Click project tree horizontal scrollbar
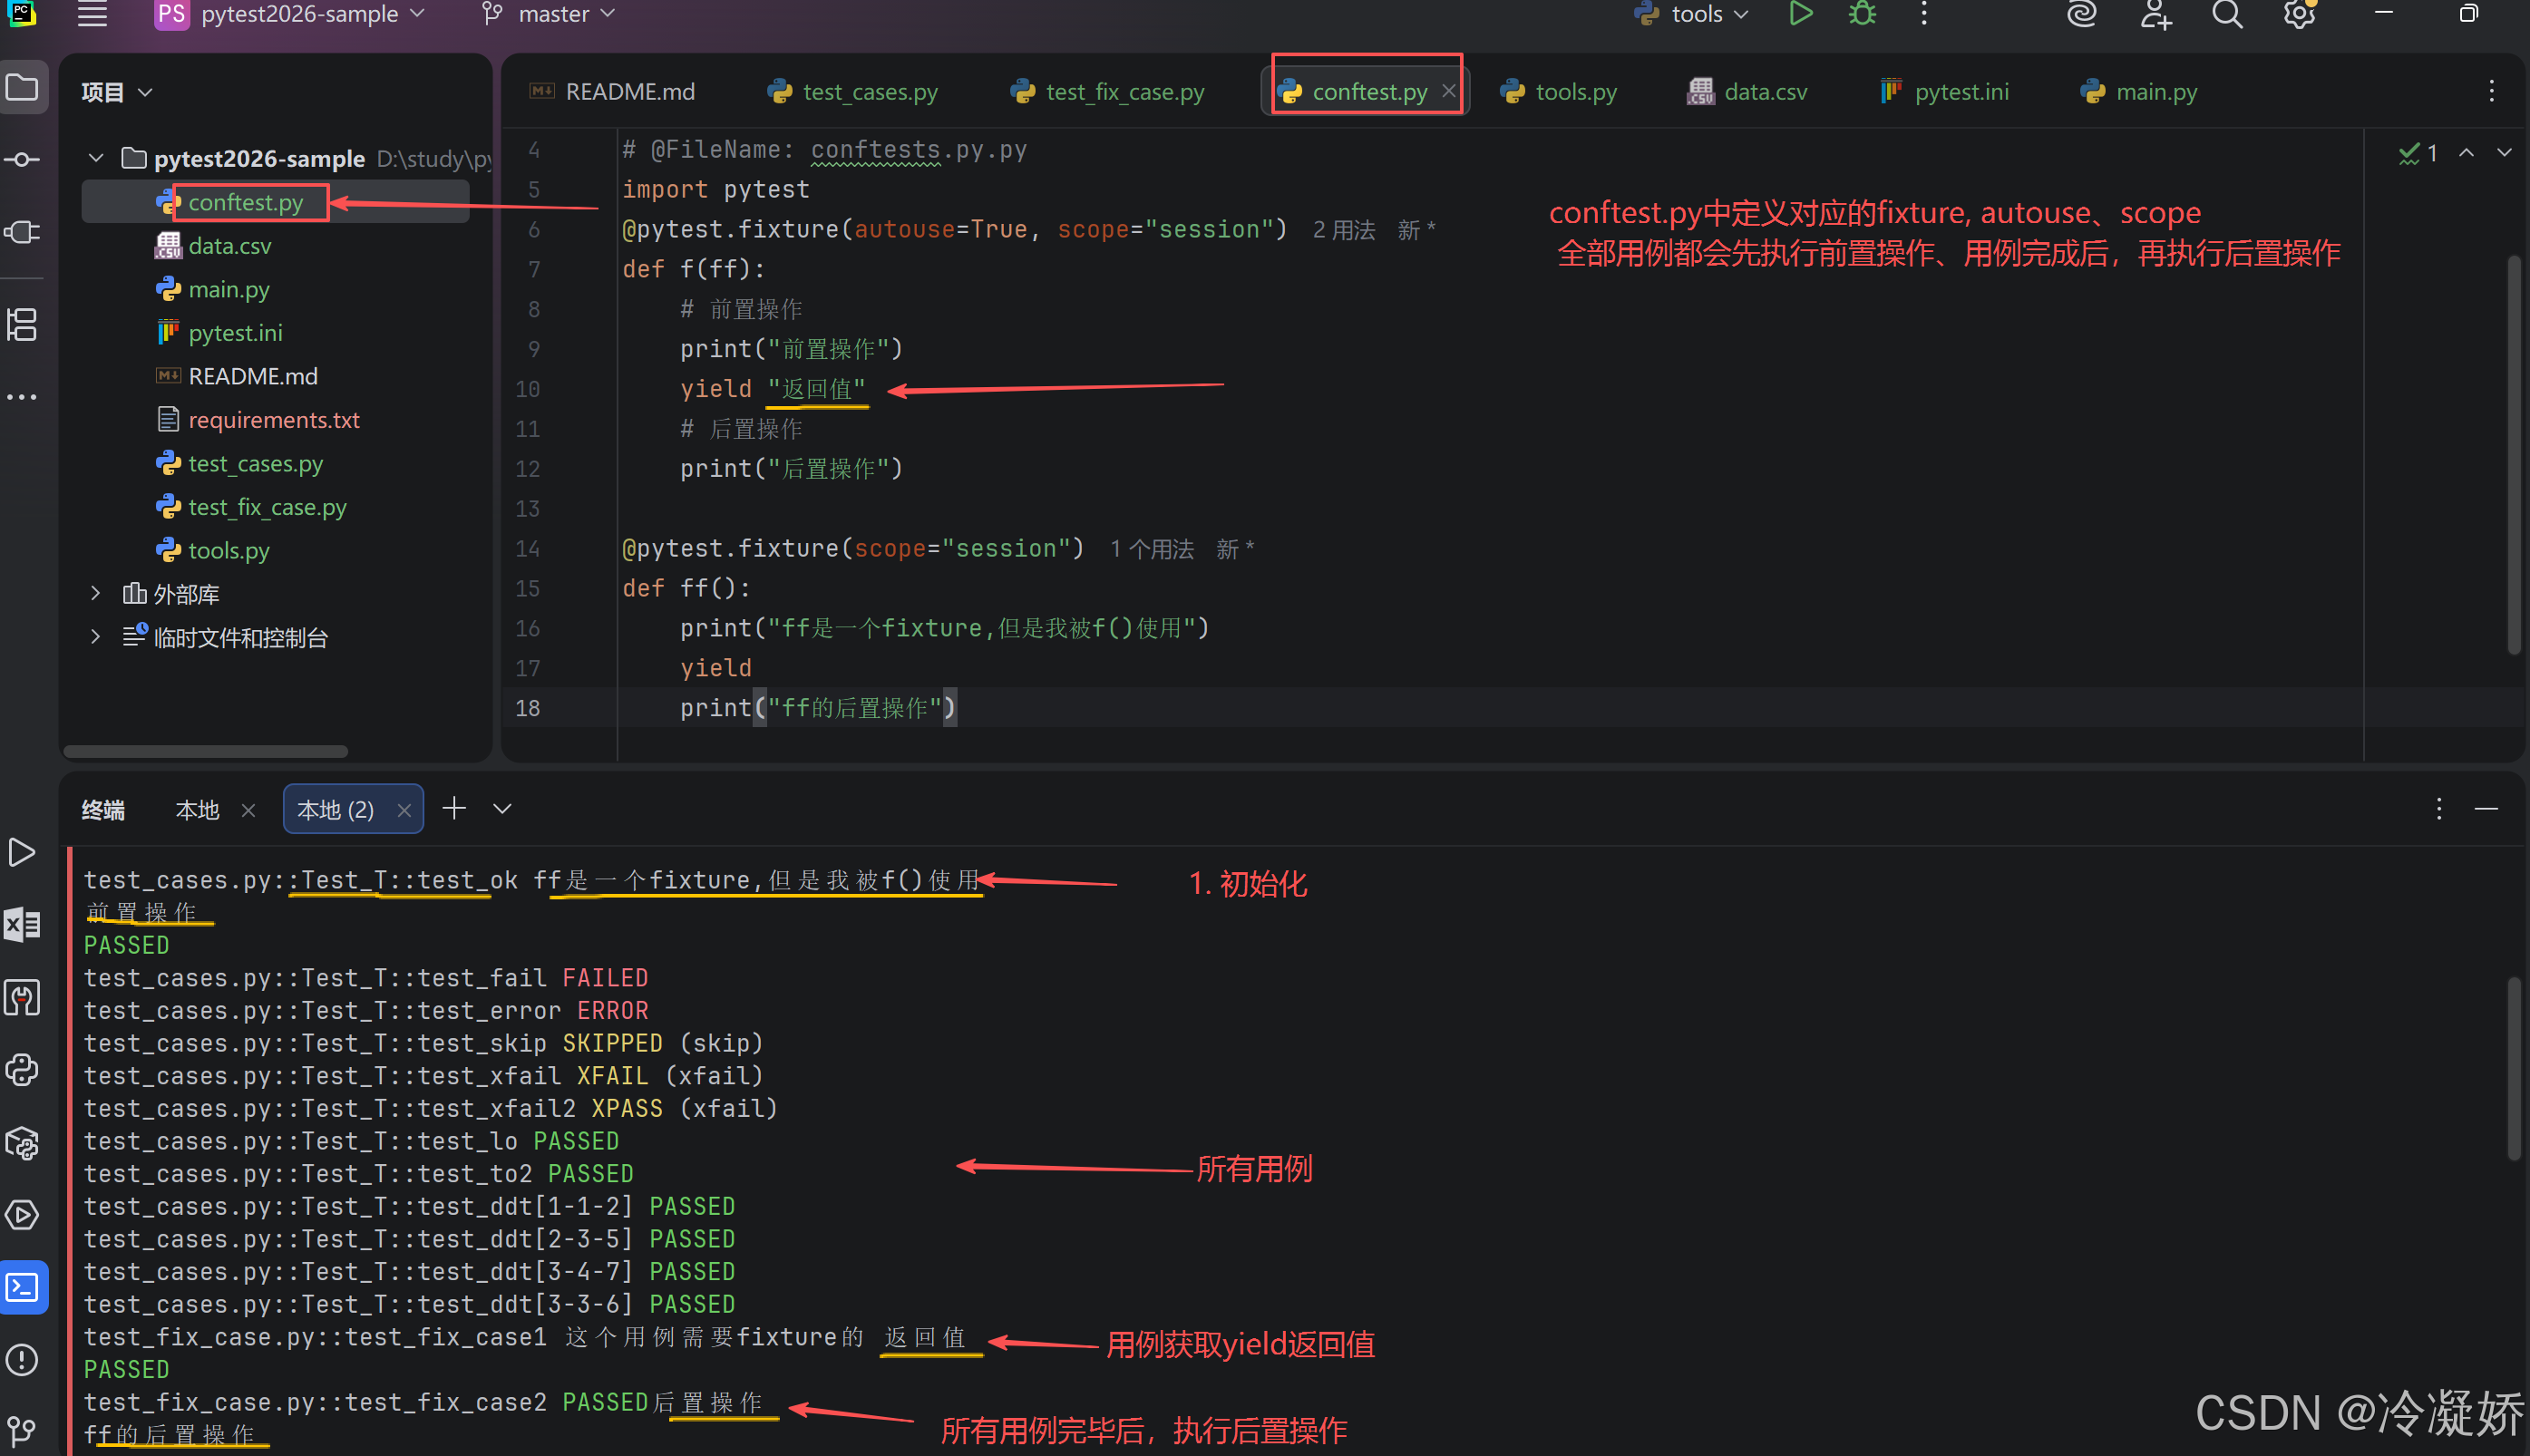 point(205,751)
